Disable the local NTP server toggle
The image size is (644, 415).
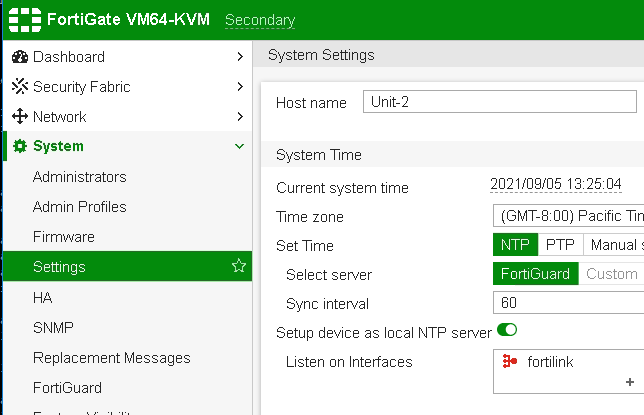point(507,330)
